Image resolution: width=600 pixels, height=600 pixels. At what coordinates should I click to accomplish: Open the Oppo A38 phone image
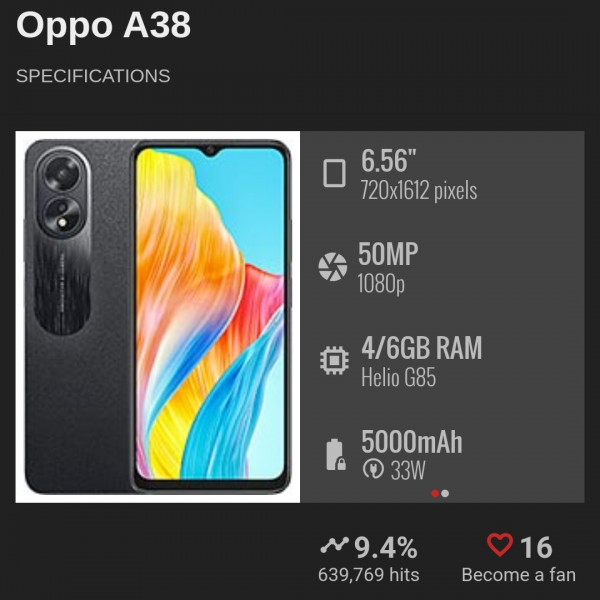pos(158,316)
